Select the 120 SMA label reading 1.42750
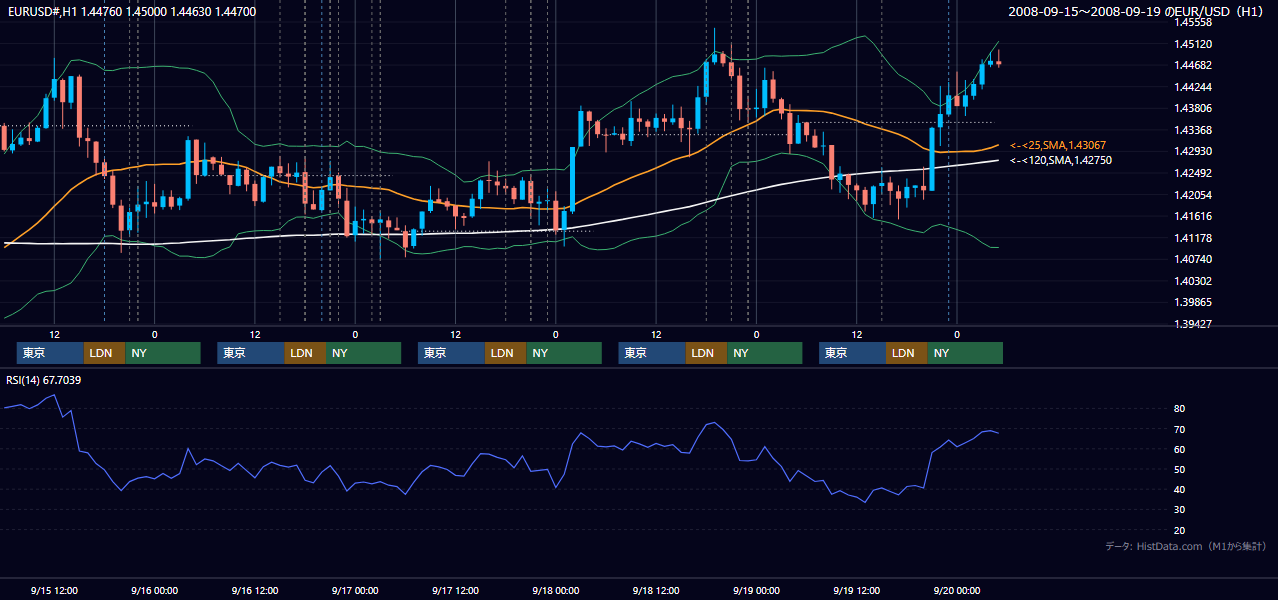1278x600 pixels. coord(1061,160)
